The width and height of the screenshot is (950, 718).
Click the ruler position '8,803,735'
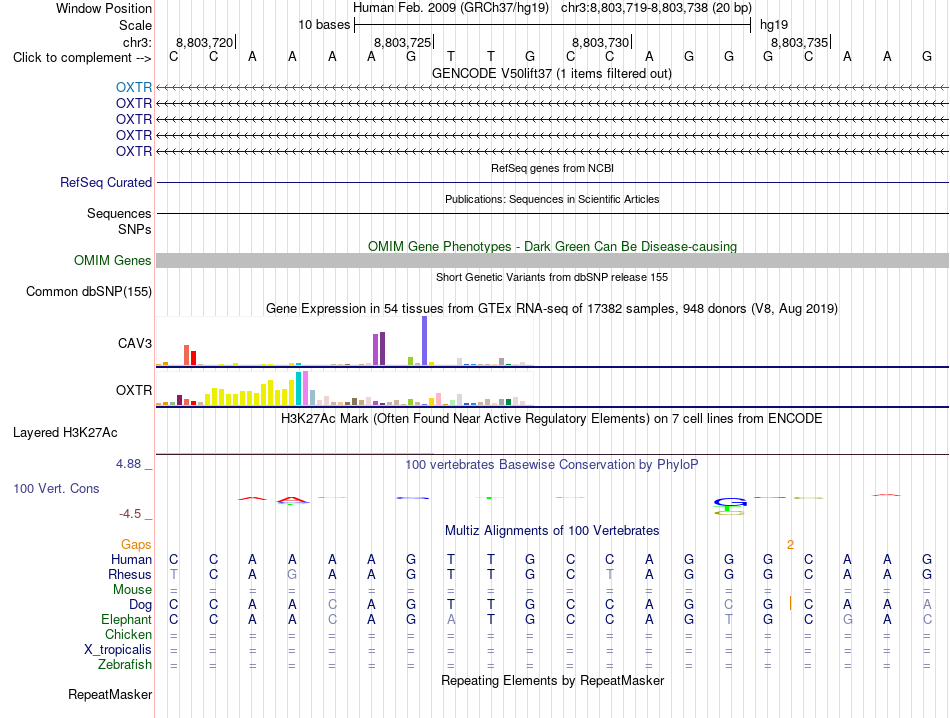(x=799, y=42)
